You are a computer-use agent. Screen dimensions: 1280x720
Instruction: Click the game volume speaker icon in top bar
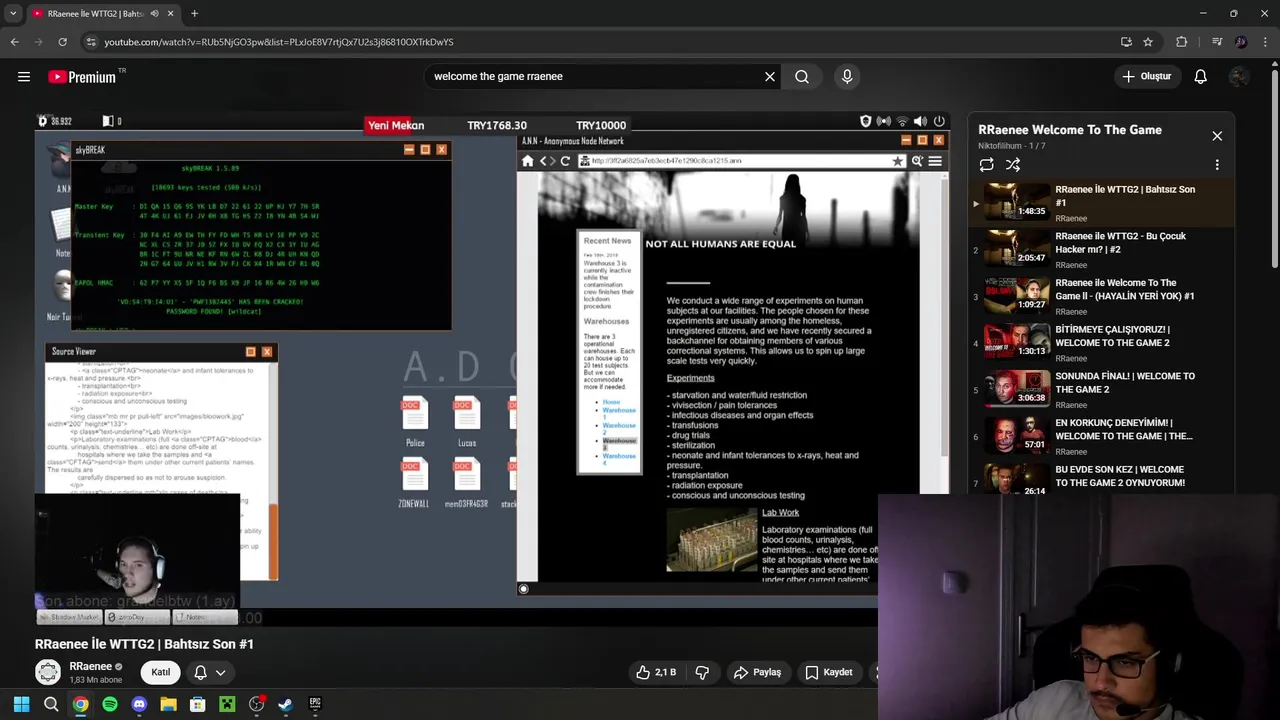point(920,121)
